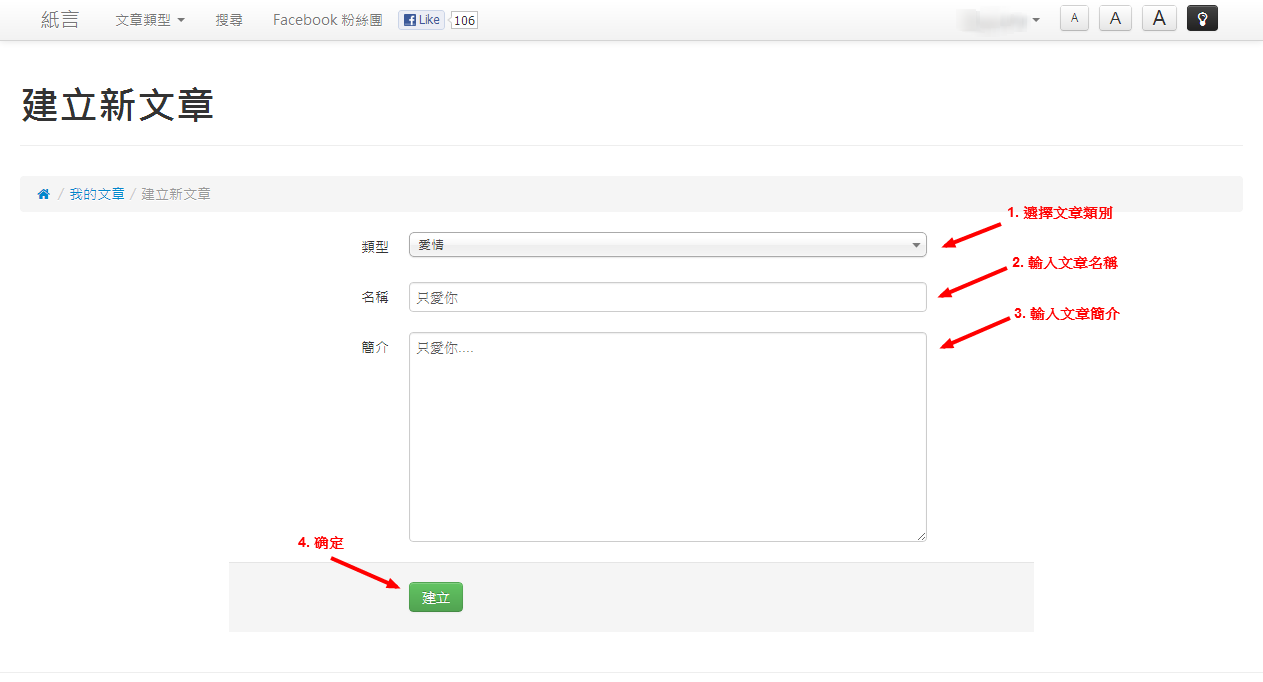Screen dimensions: 1263x682
Task: Set medium font size A button
Action: [1115, 18]
